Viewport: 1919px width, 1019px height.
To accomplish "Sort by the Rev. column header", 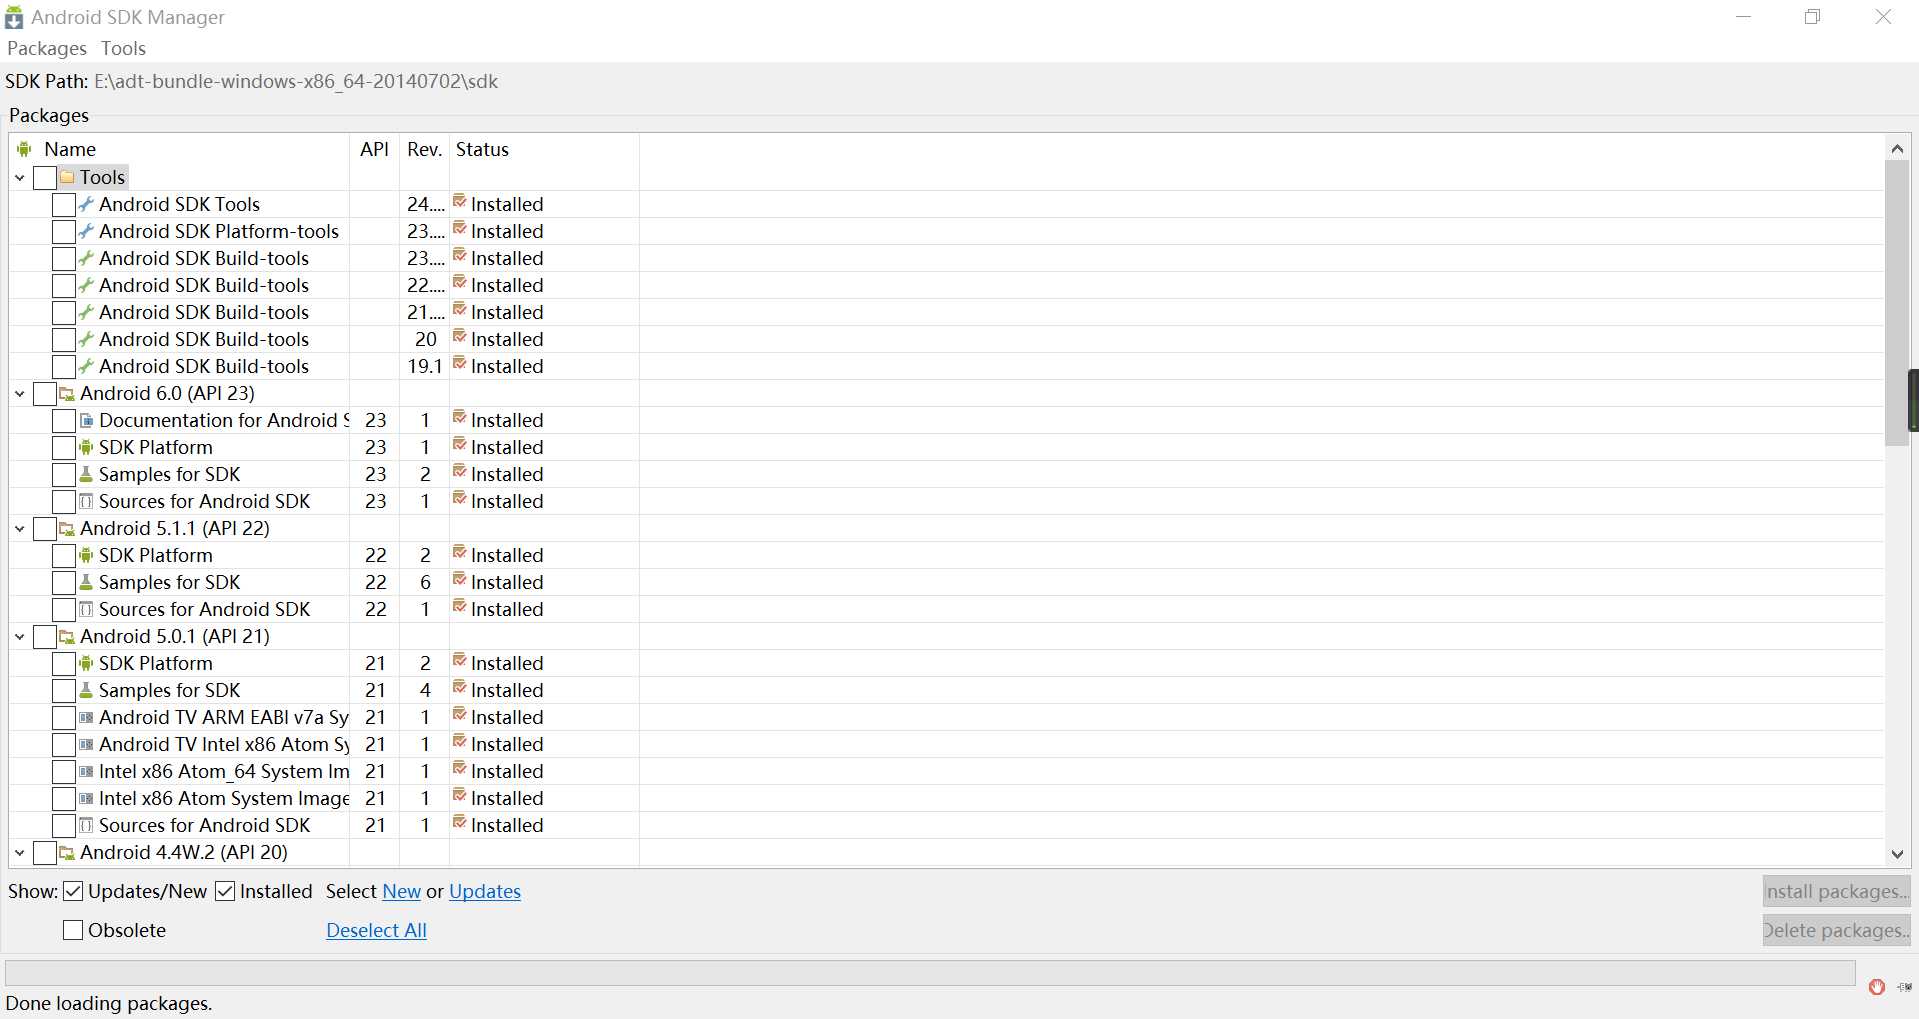I will pos(424,149).
